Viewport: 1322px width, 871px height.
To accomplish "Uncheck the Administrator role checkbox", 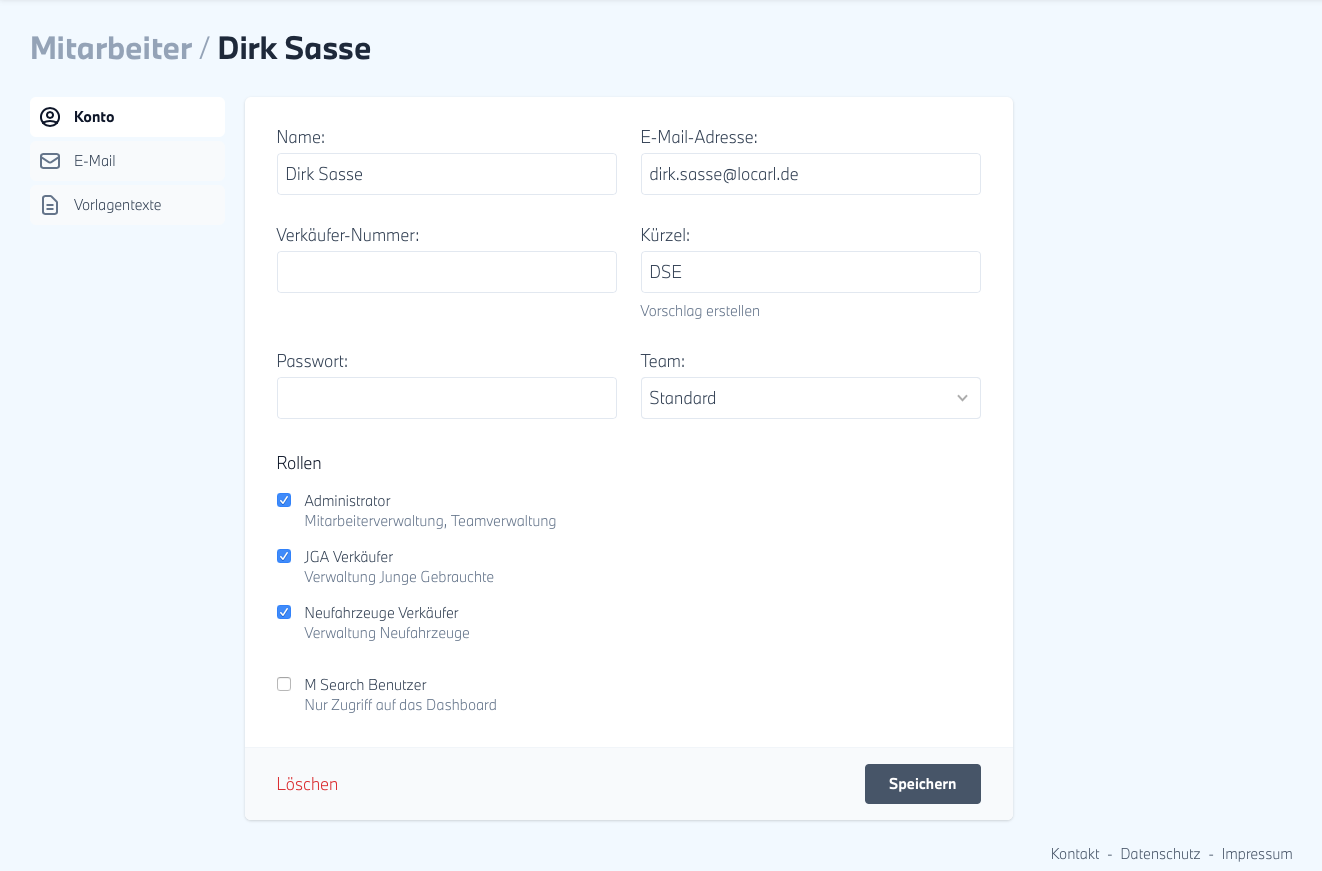I will coord(284,500).
